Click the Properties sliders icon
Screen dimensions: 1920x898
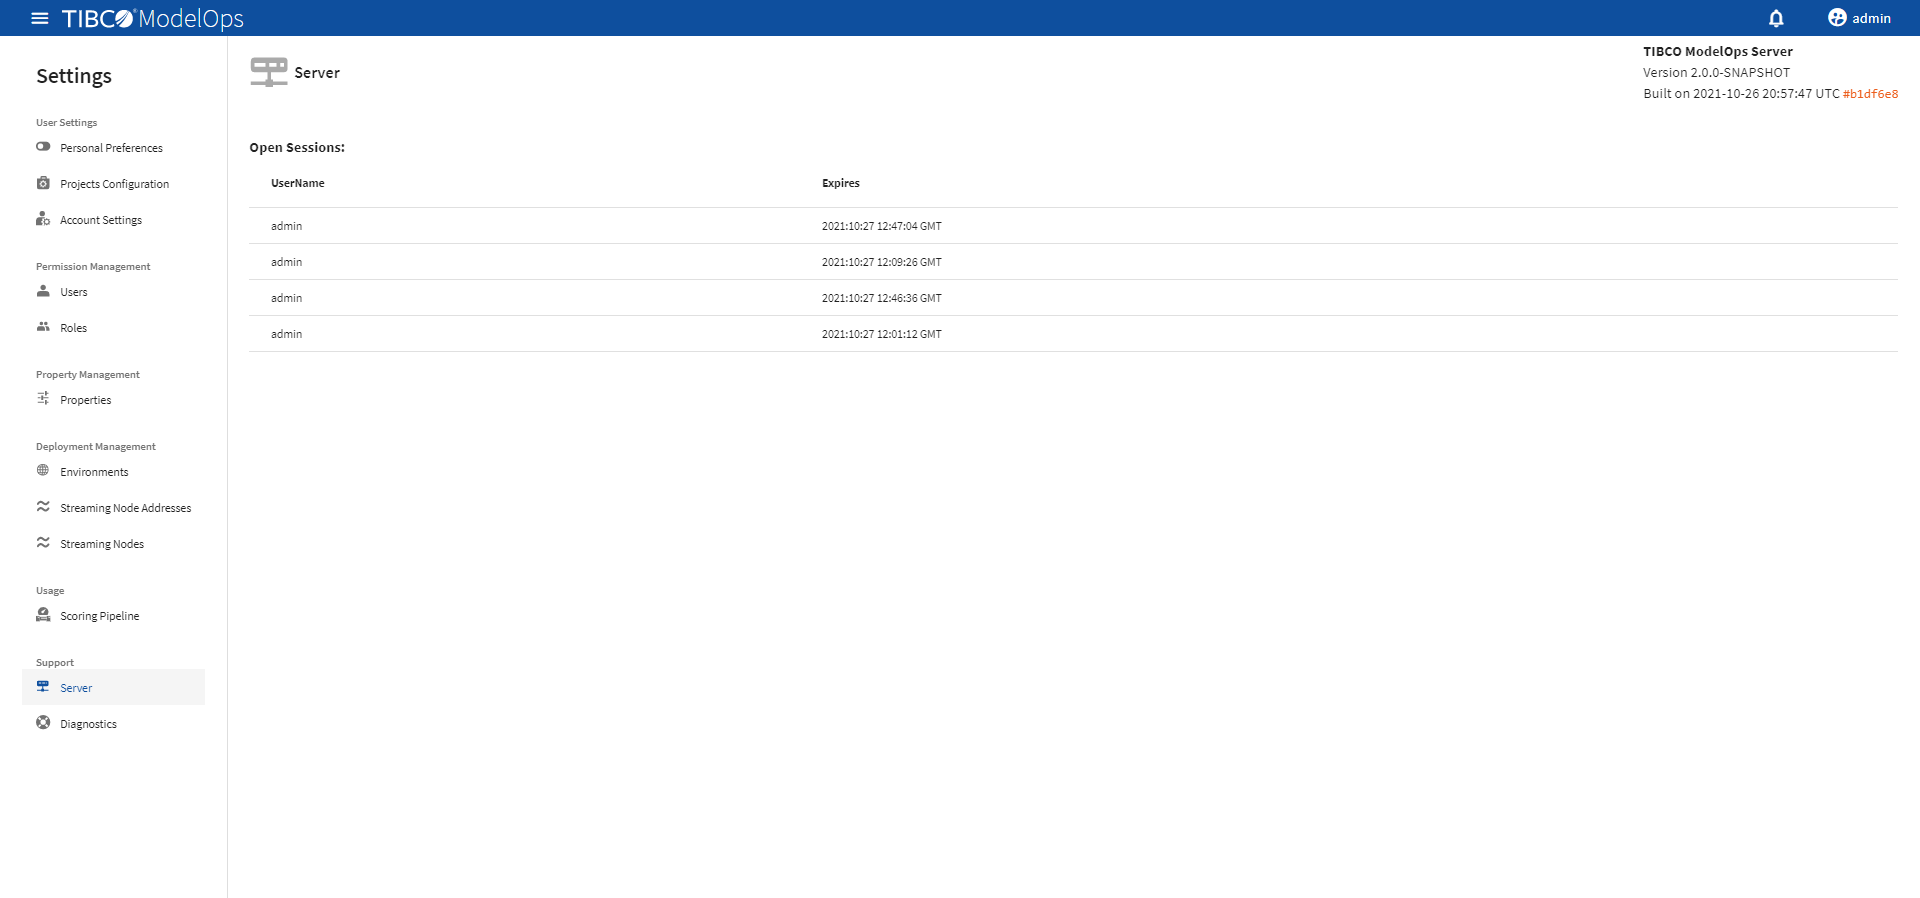[43, 399]
